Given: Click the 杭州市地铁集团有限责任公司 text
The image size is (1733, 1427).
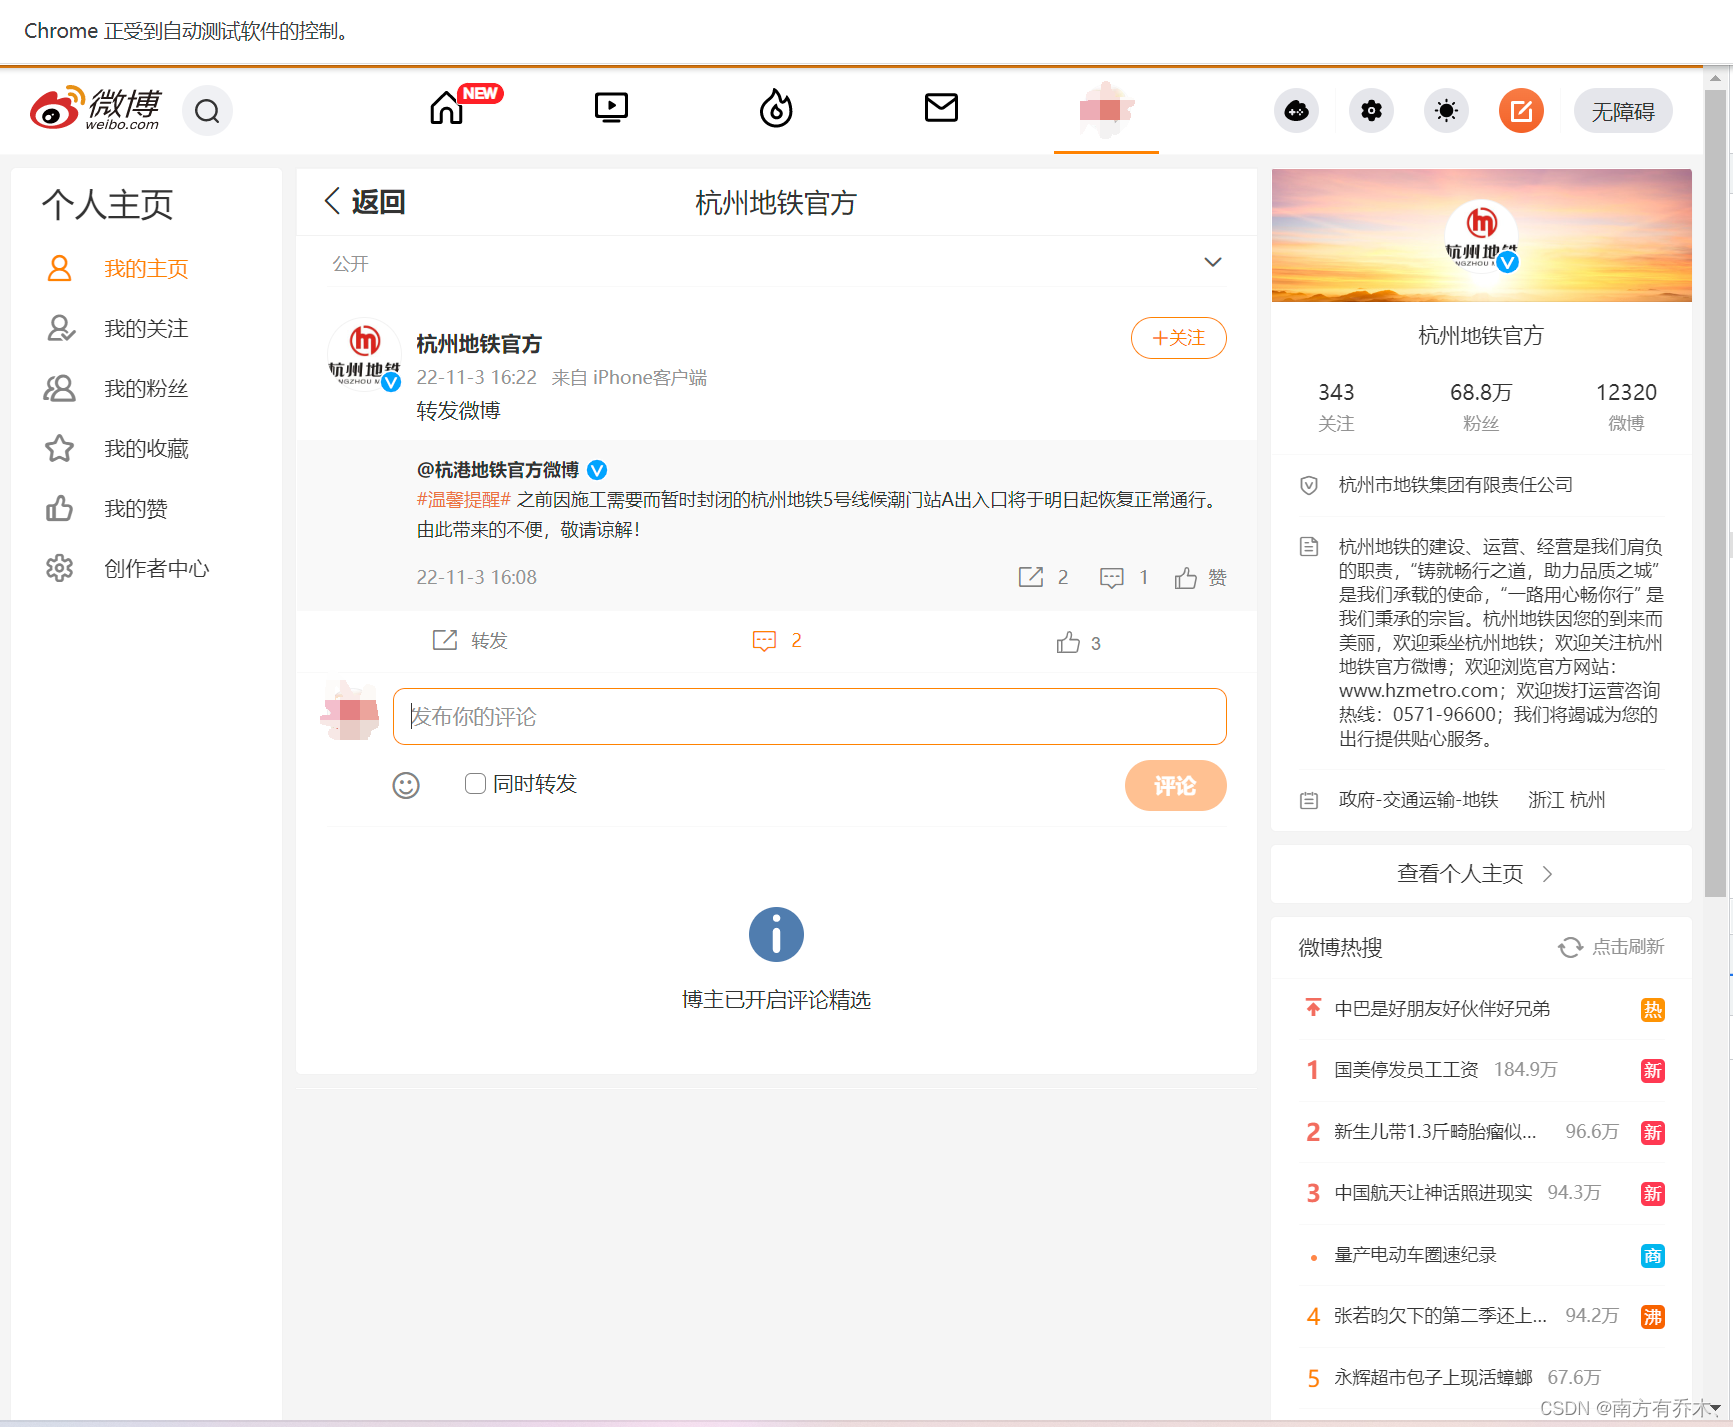Looking at the screenshot, I should point(1455,485).
